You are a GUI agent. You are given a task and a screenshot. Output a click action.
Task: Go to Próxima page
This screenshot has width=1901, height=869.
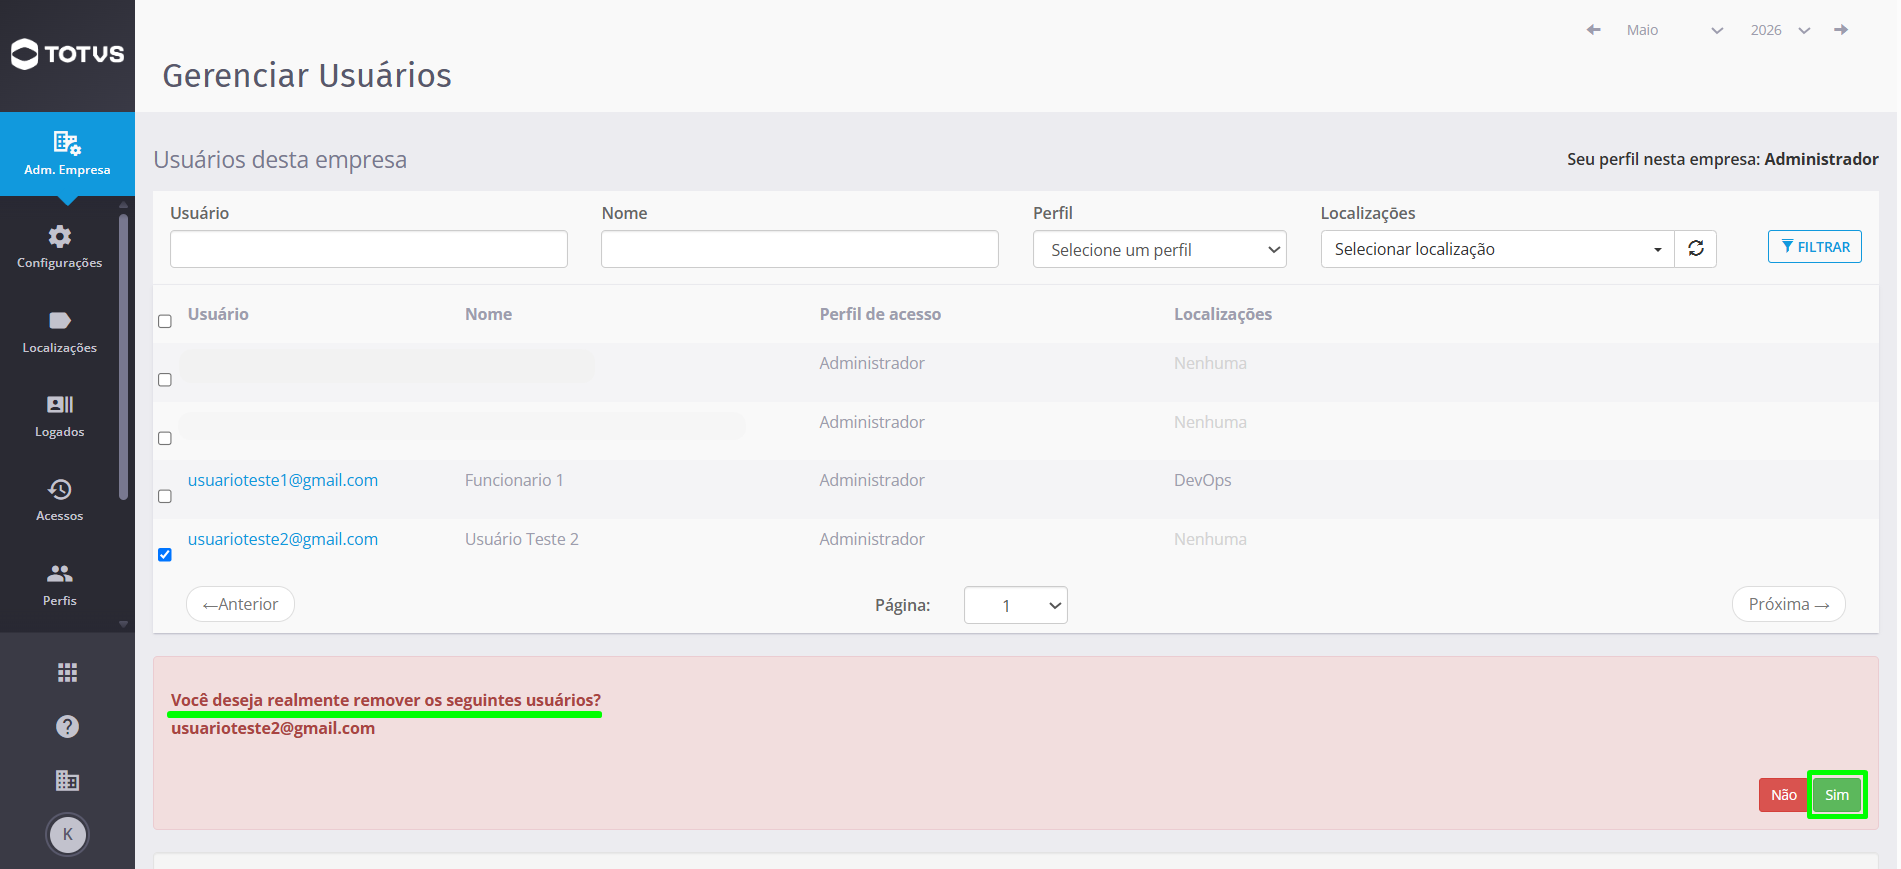(x=1789, y=604)
